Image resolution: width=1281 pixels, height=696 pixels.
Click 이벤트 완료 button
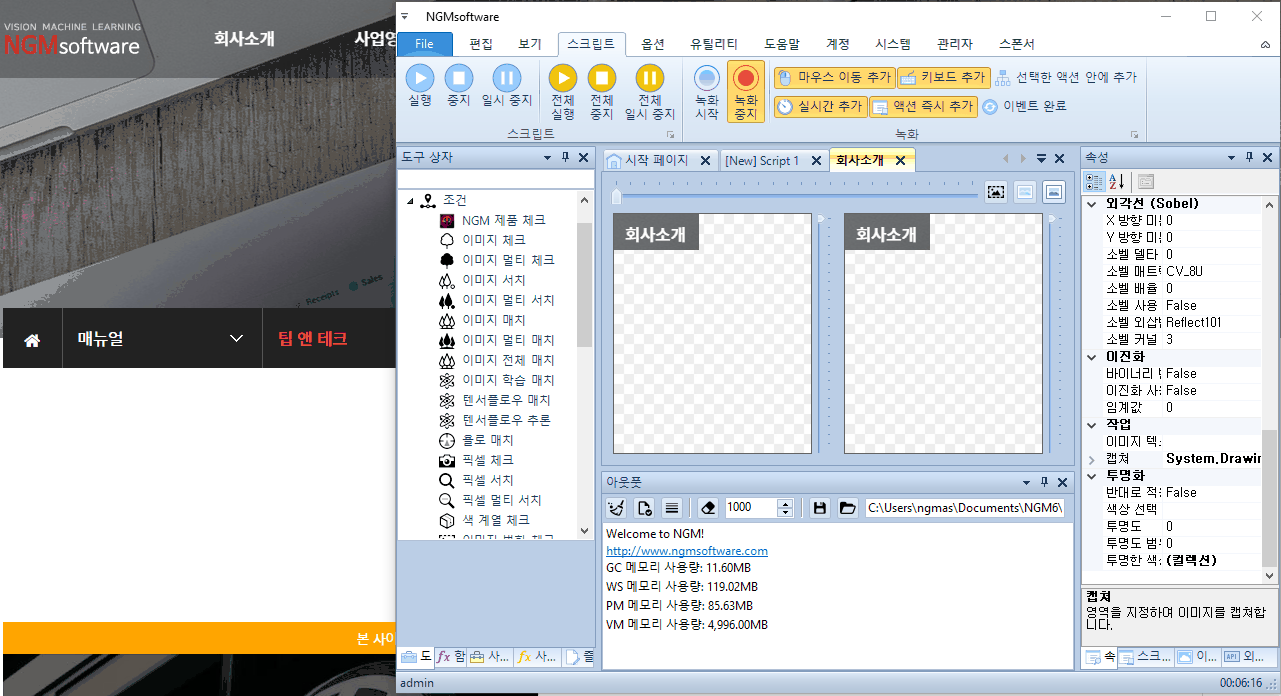point(1024,106)
